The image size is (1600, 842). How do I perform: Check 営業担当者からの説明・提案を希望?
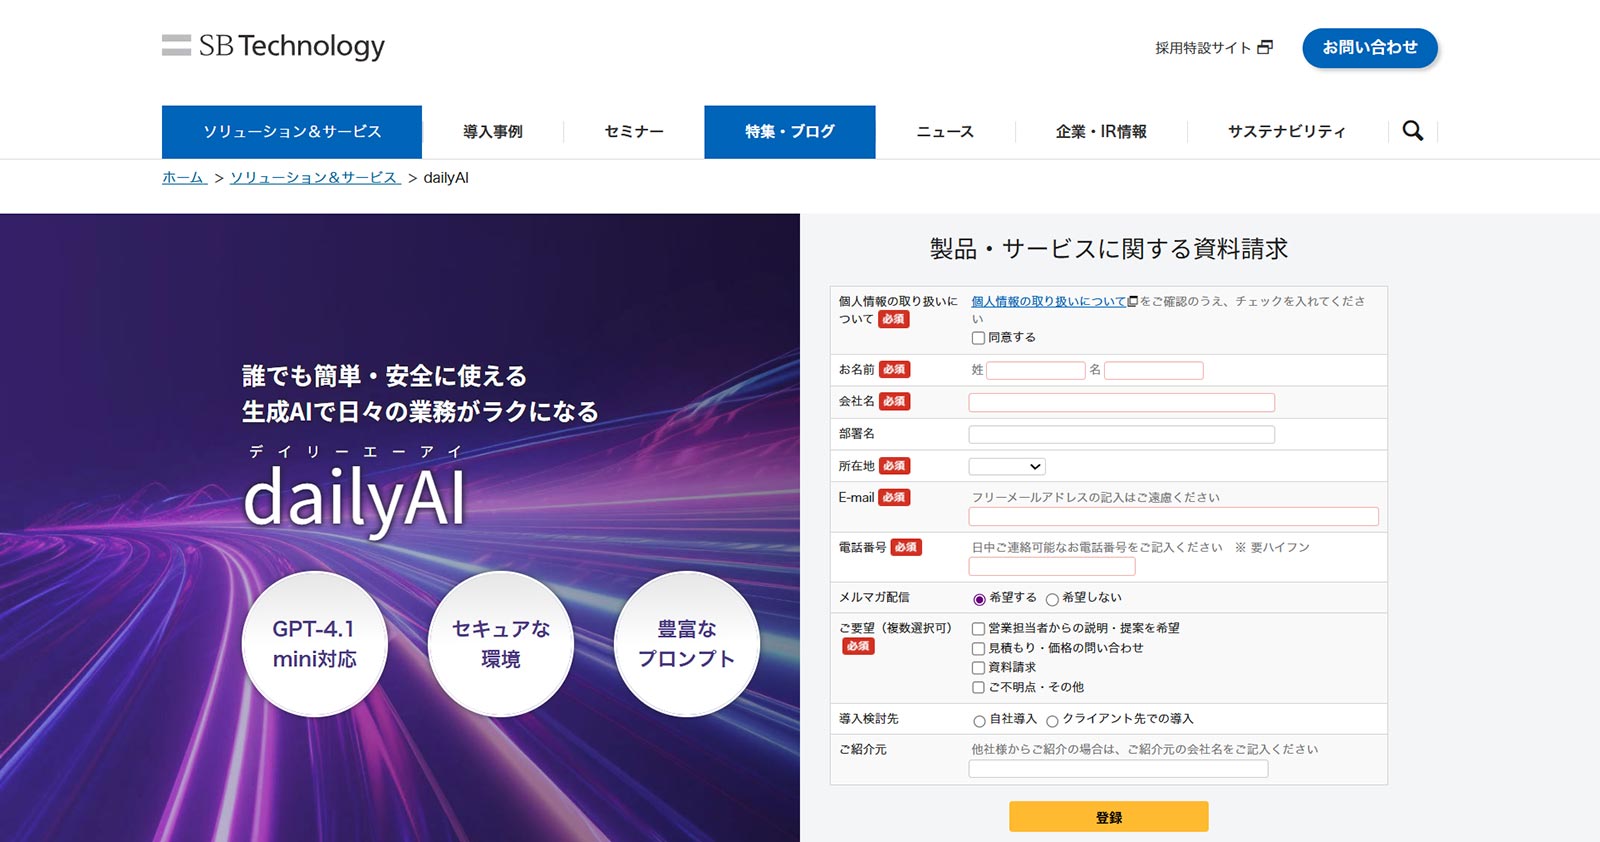pos(978,629)
